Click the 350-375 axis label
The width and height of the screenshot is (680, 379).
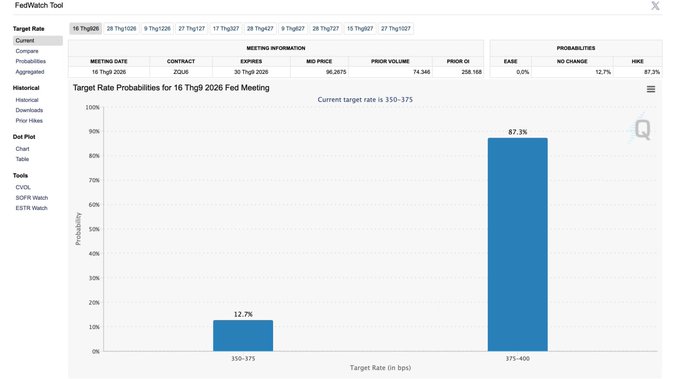(243, 359)
